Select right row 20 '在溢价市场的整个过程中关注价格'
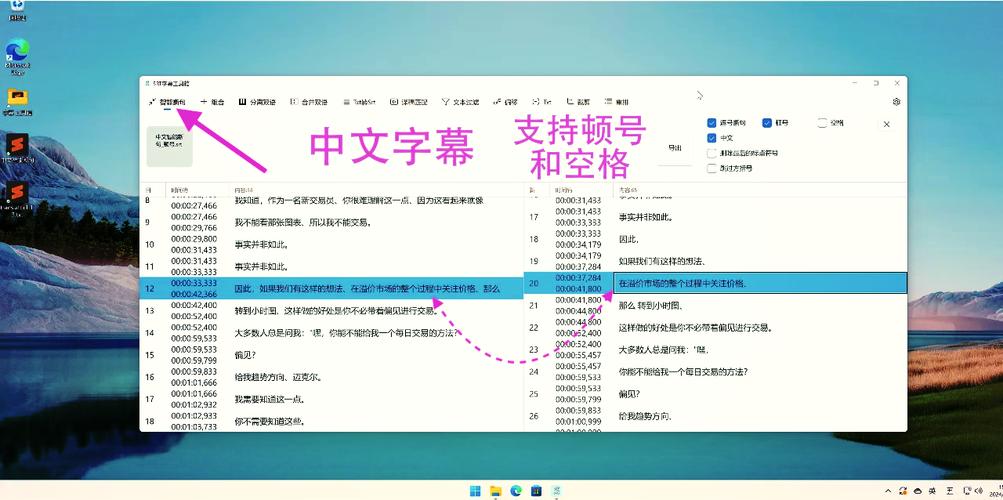The width and height of the screenshot is (1003, 500). [715, 283]
